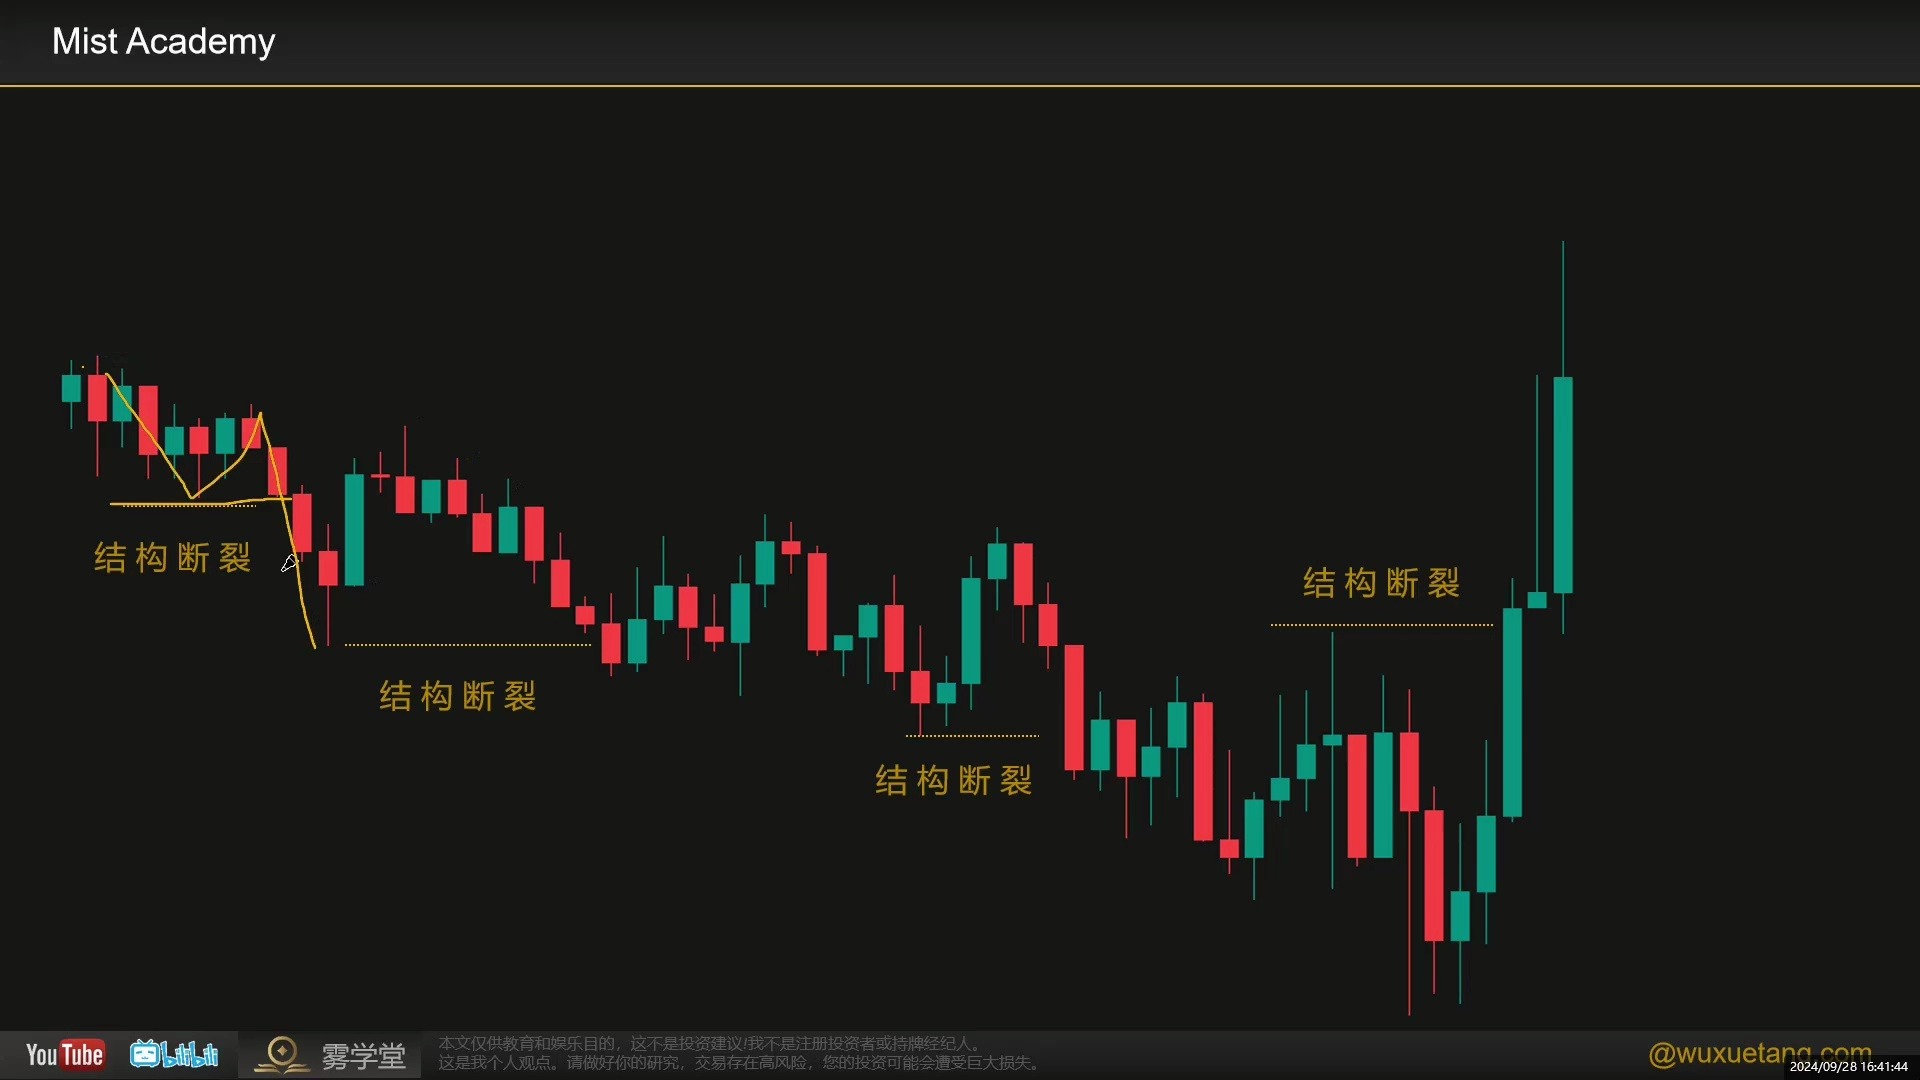Image resolution: width=1920 pixels, height=1080 pixels.
Task: Click the 结构断裂 label beside the hand-drawn yellow line
Action: (x=172, y=558)
